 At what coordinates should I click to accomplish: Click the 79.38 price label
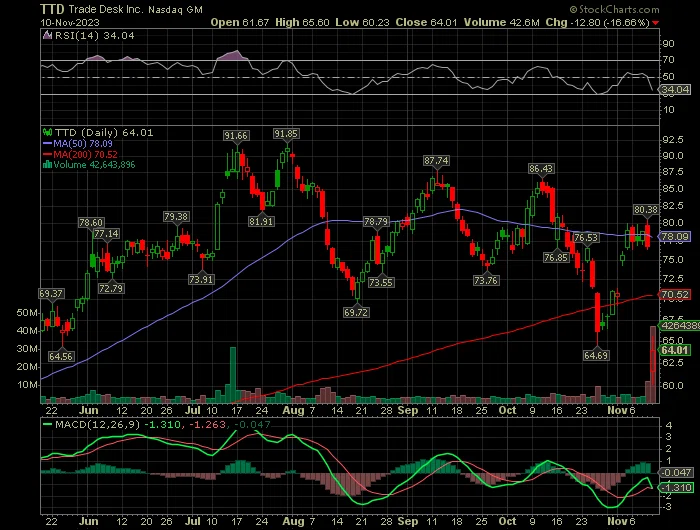176,217
